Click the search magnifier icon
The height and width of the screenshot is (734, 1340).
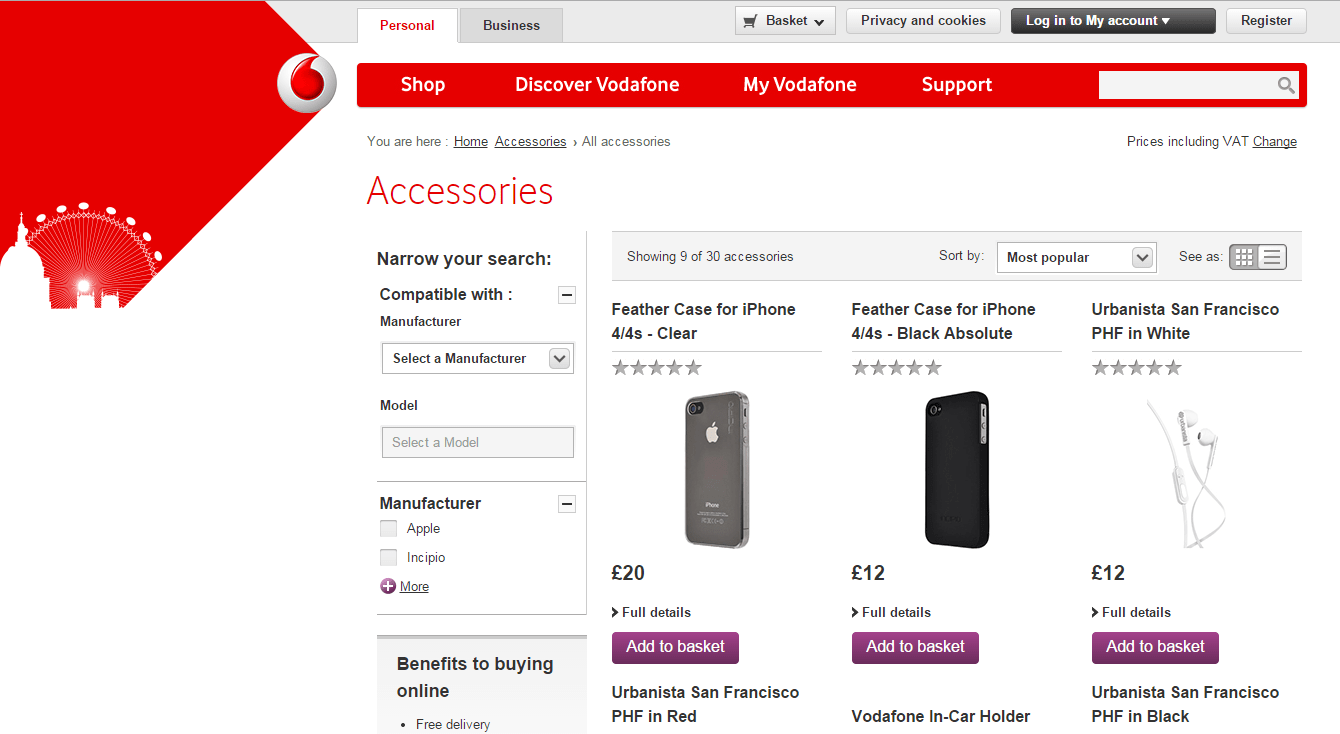(x=1286, y=86)
